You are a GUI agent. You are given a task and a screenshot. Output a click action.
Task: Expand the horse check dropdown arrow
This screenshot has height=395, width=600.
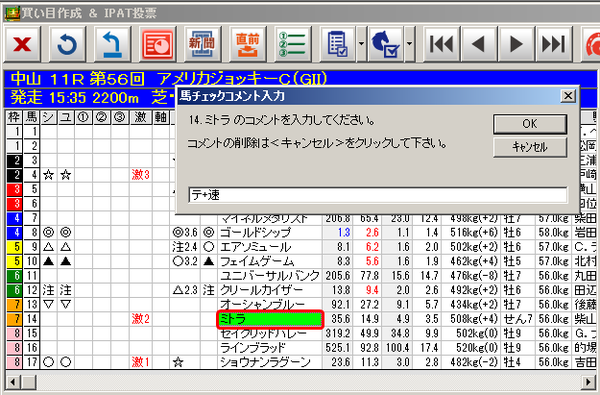coord(409,44)
